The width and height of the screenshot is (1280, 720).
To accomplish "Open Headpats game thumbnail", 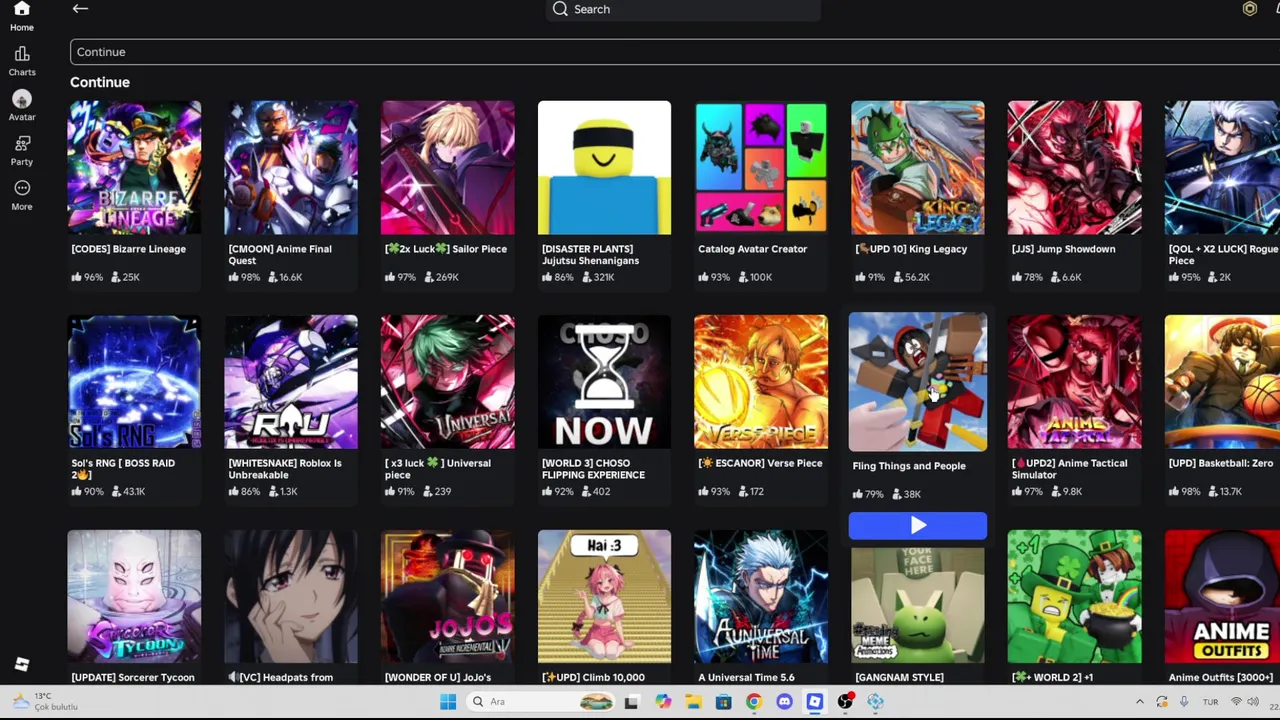I will (291, 596).
